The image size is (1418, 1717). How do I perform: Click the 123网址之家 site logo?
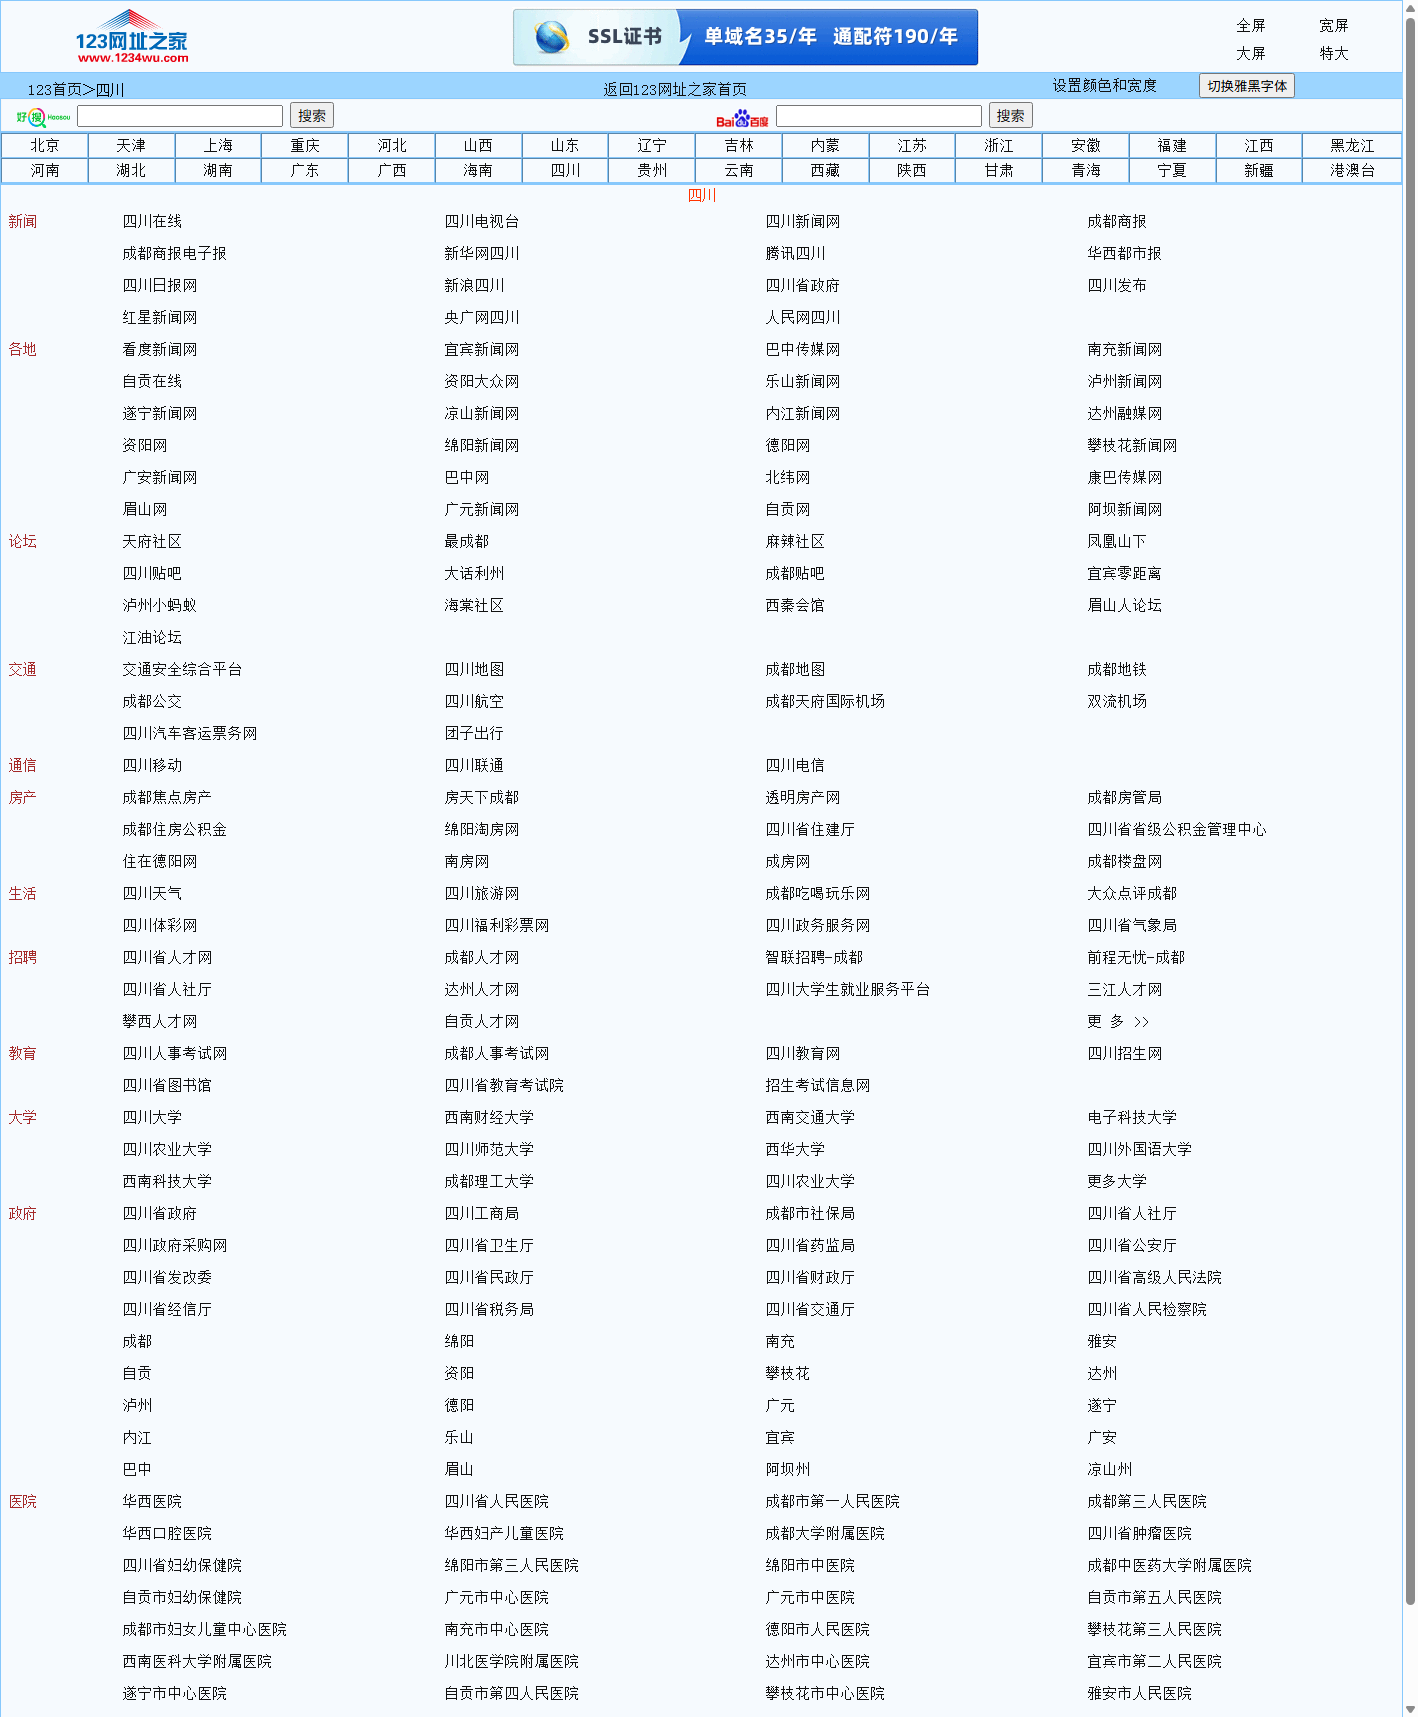coord(131,38)
